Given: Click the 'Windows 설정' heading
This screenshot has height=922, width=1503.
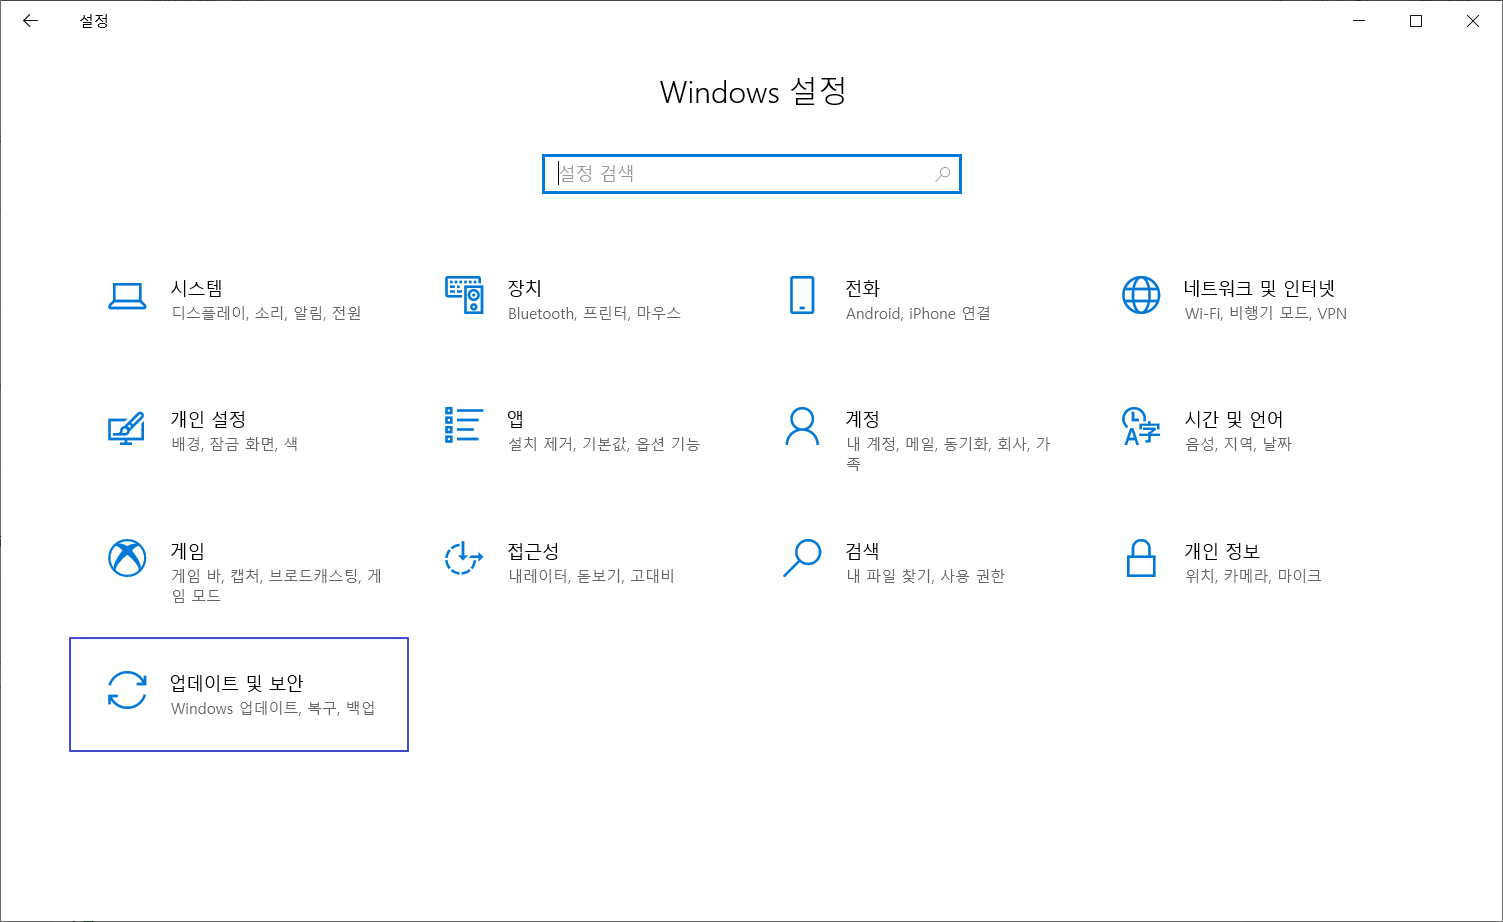Looking at the screenshot, I should [x=753, y=92].
